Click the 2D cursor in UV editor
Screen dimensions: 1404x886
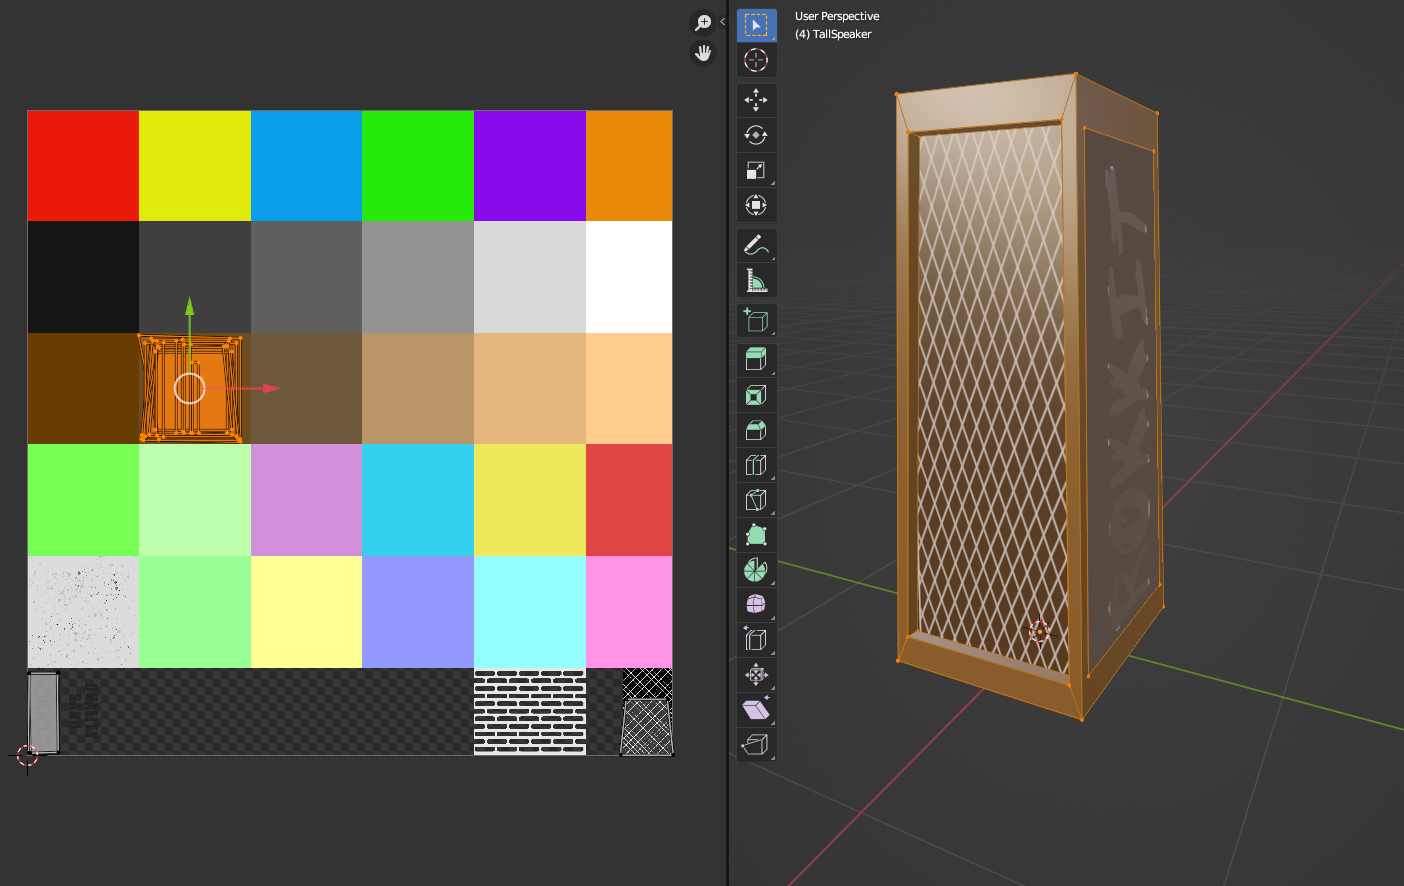tap(27, 756)
